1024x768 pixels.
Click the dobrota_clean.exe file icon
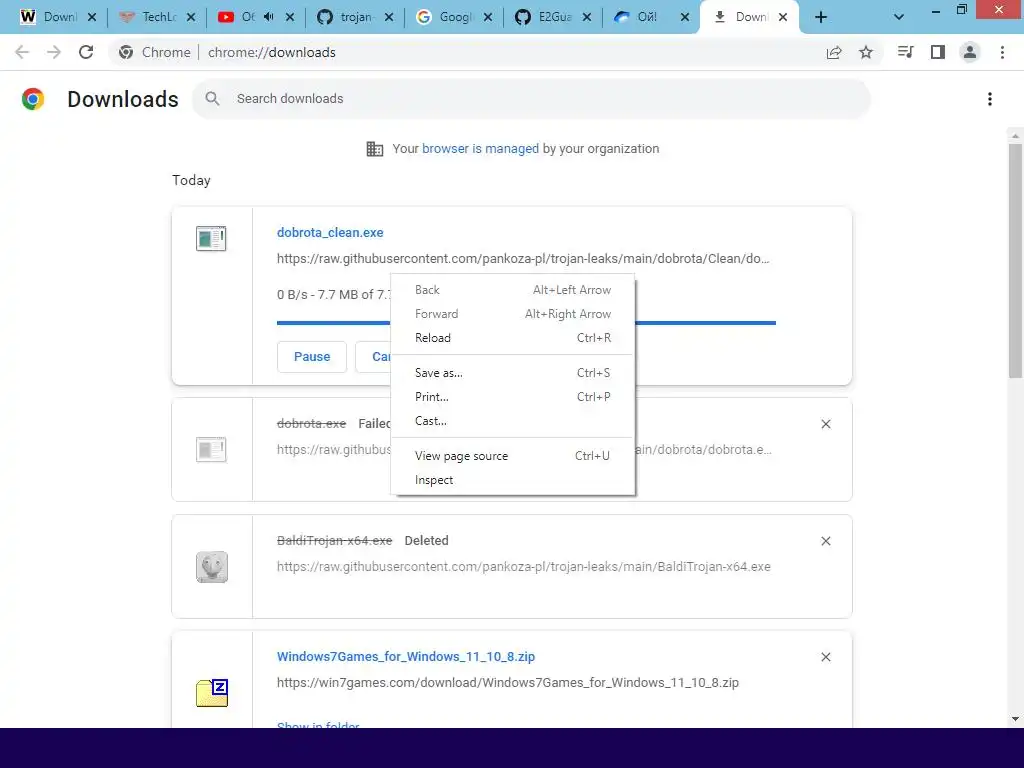pyautogui.click(x=211, y=238)
